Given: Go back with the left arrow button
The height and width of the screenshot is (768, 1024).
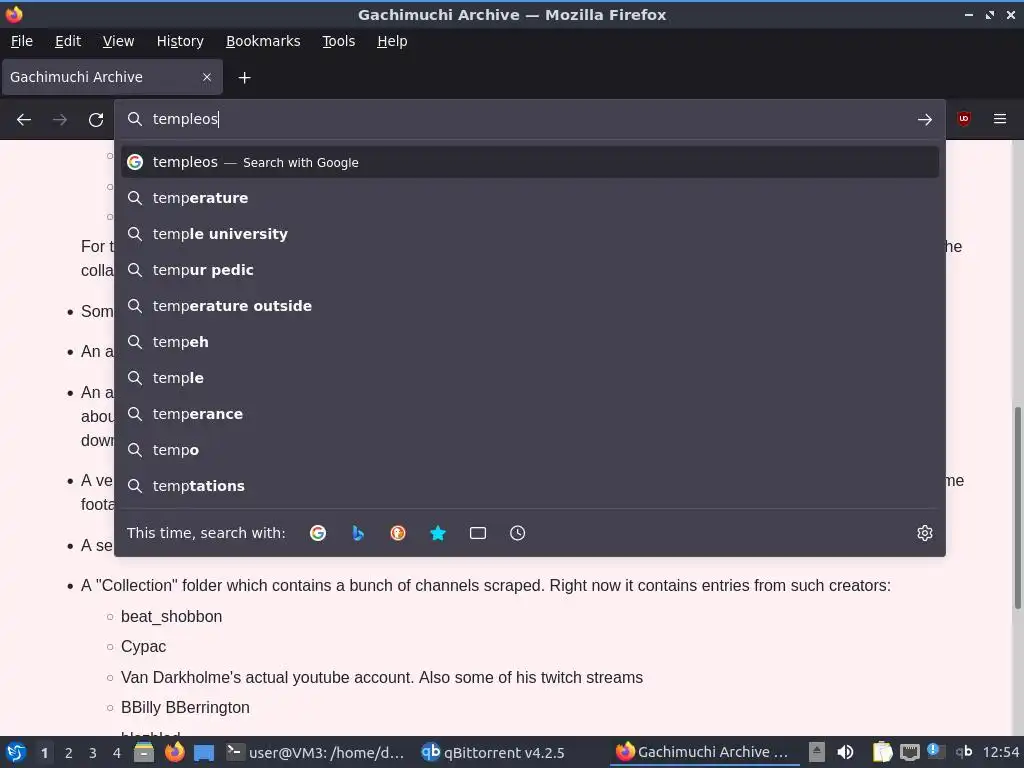Looking at the screenshot, I should tap(24, 120).
